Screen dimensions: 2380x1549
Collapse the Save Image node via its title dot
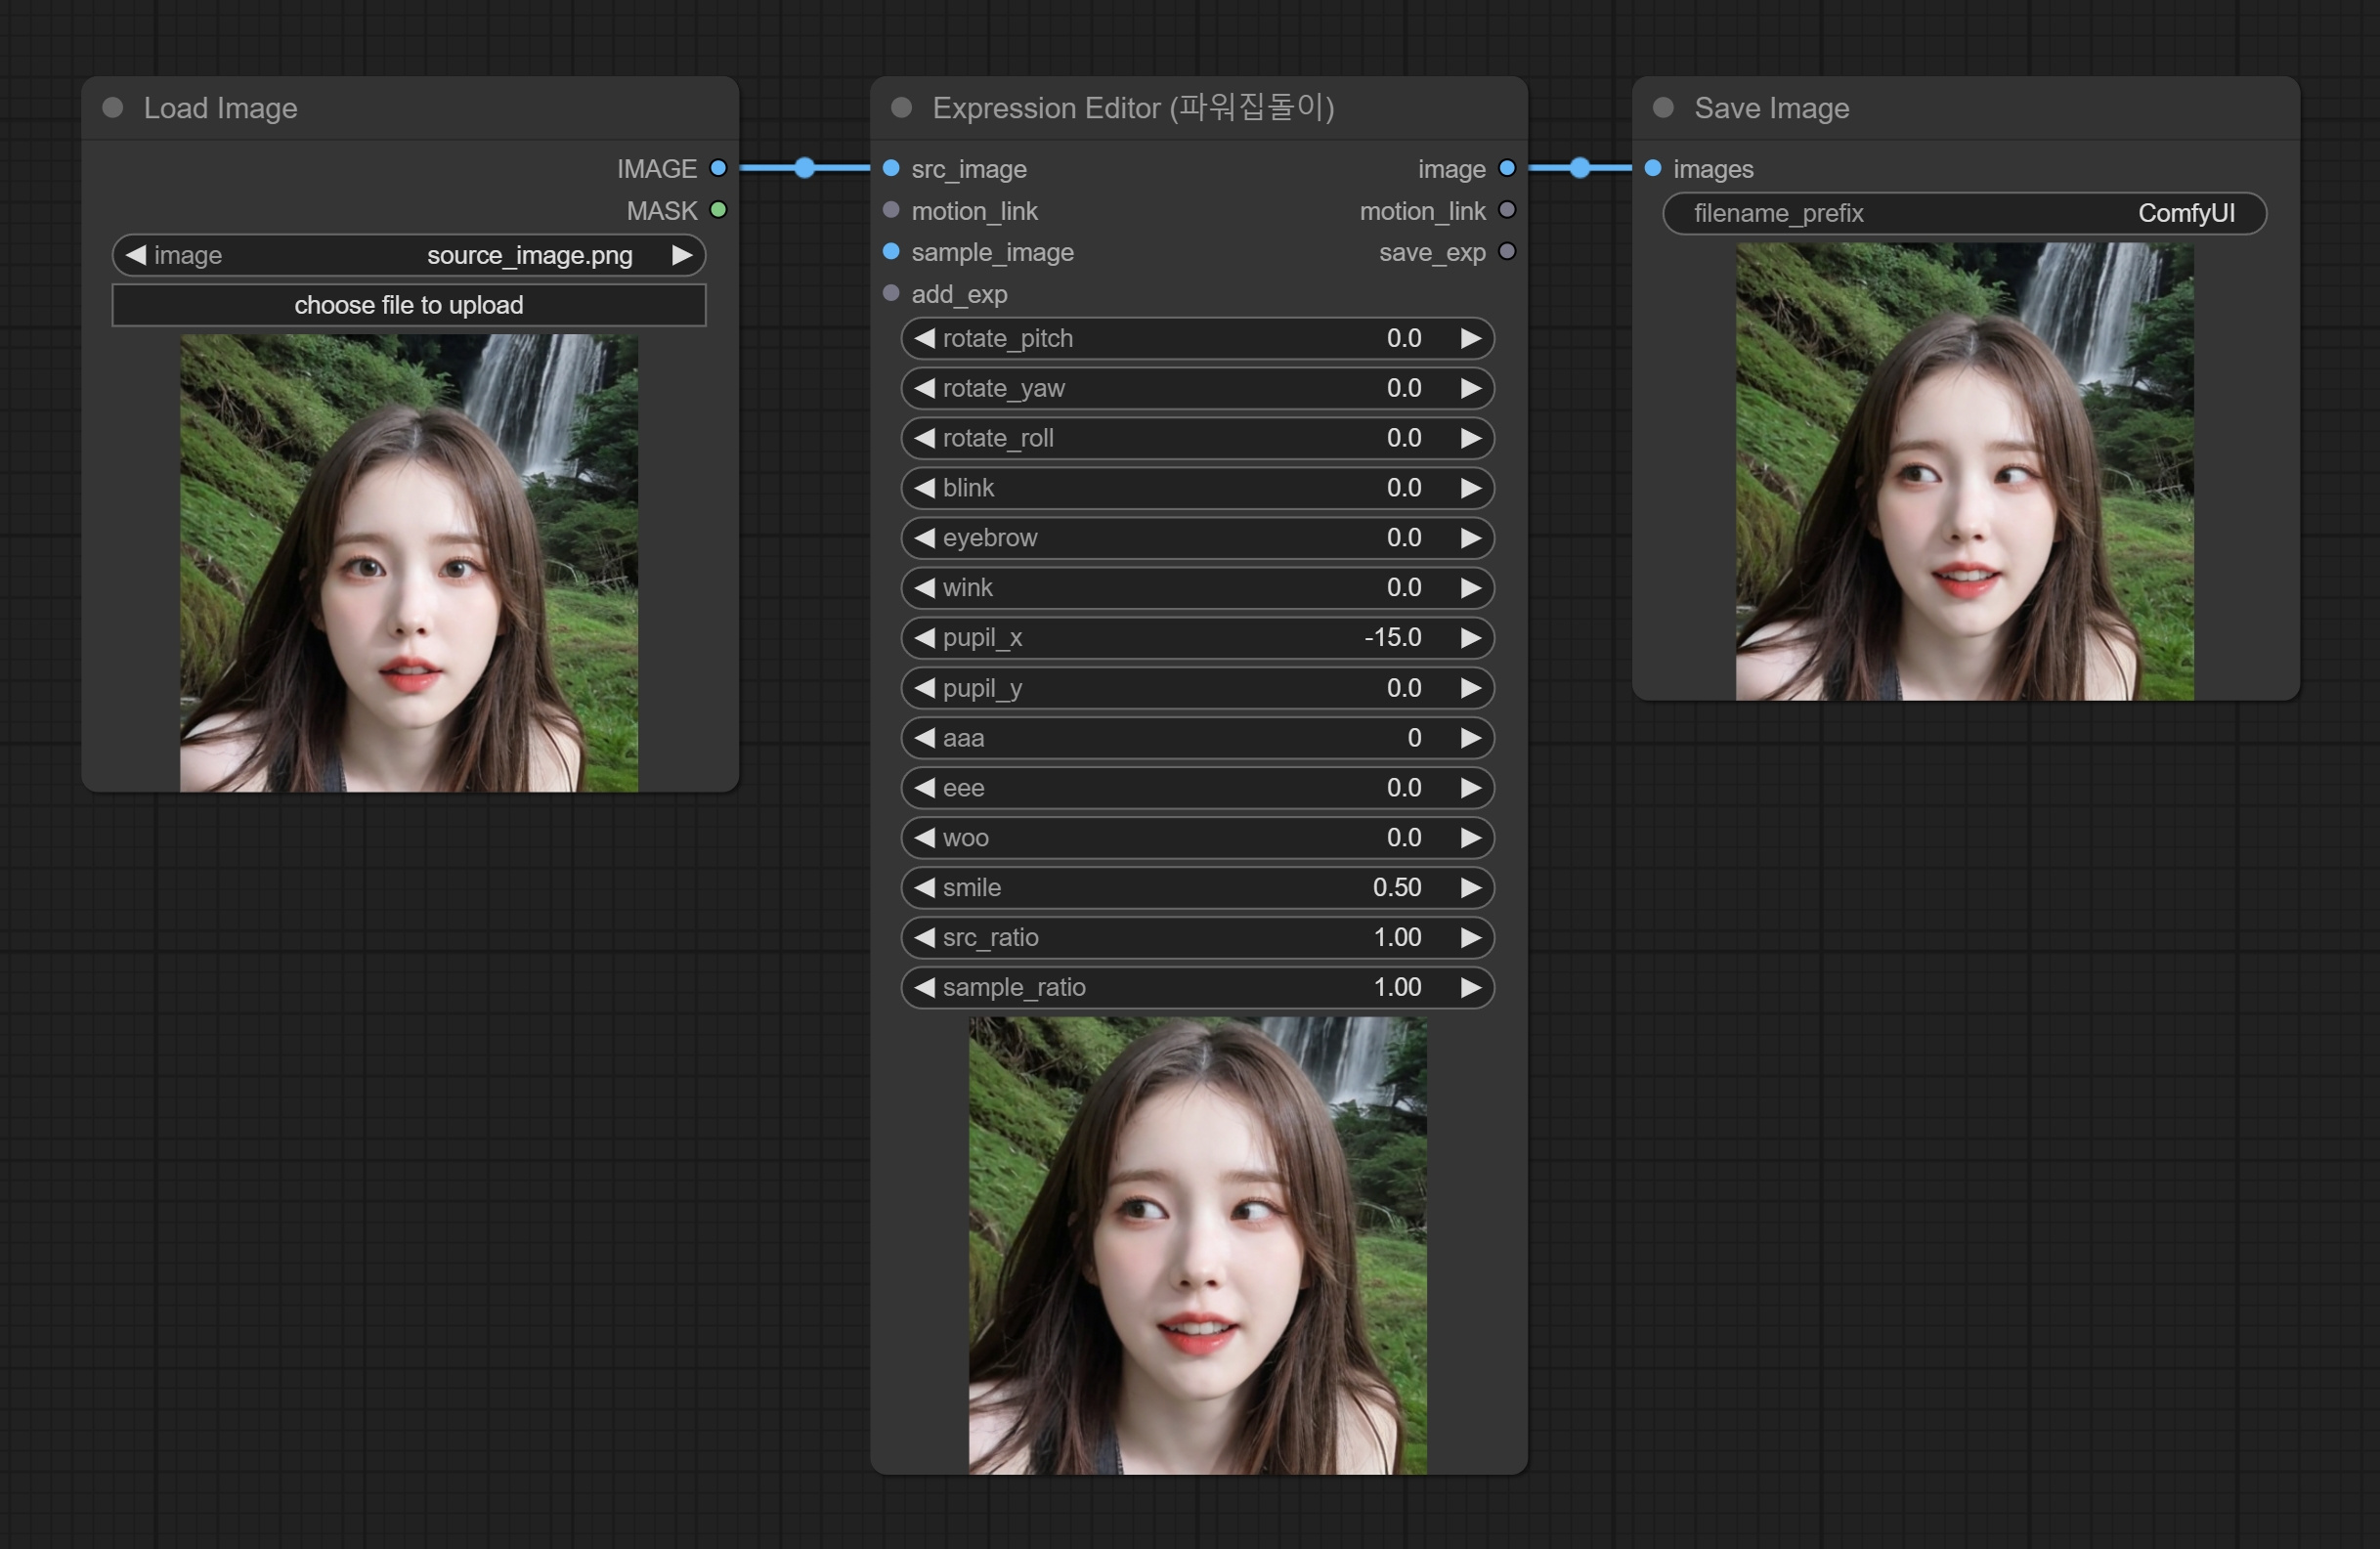1662,108
